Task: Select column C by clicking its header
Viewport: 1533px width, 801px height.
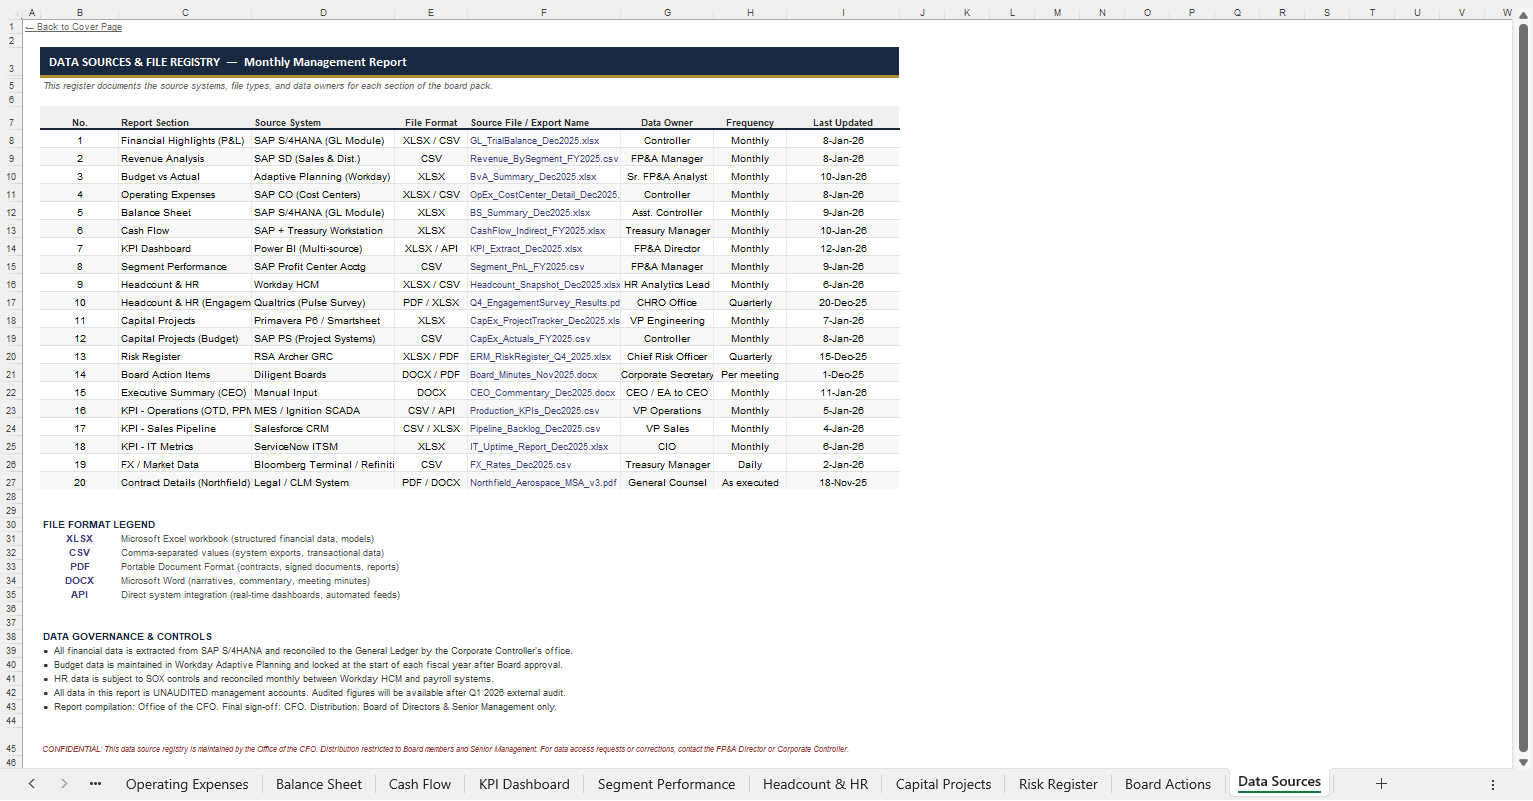Action: pyautogui.click(x=185, y=12)
